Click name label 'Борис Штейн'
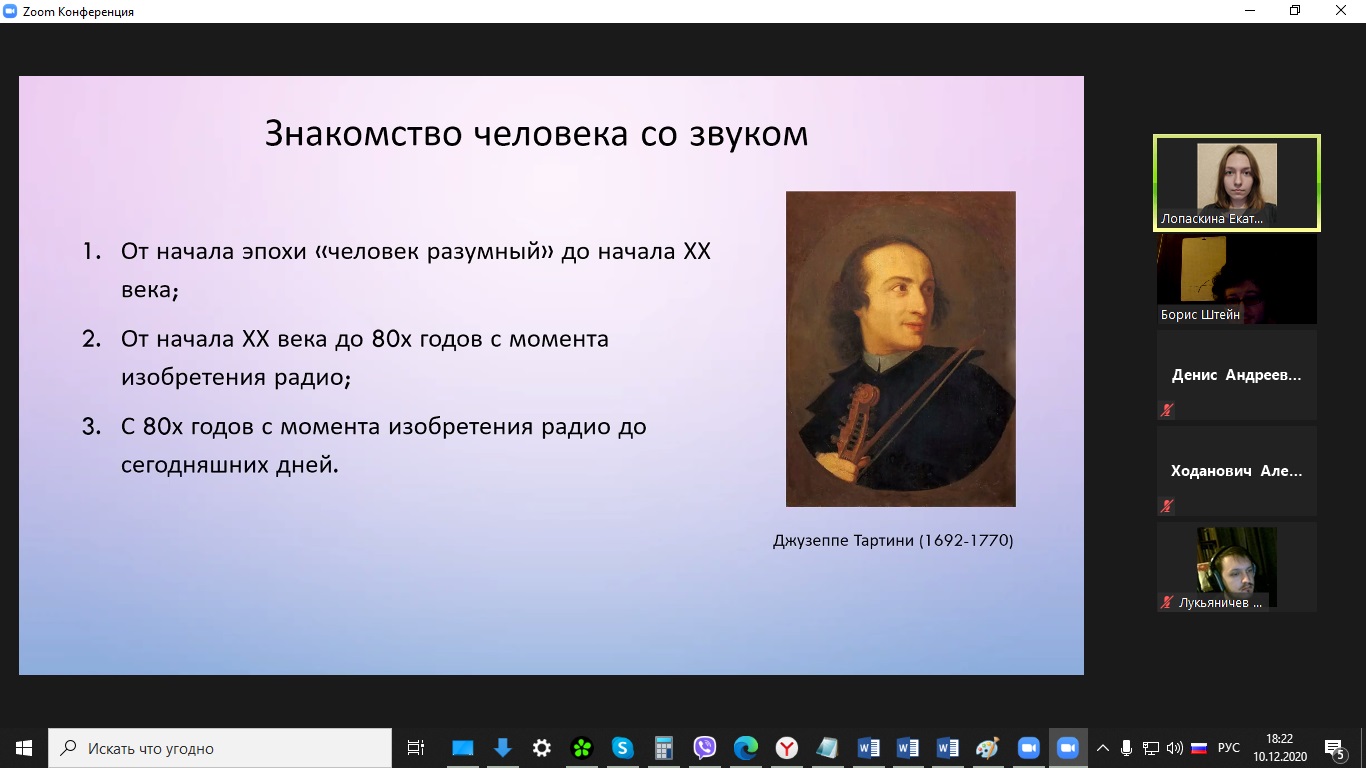This screenshot has height=768, width=1366. tap(1200, 314)
